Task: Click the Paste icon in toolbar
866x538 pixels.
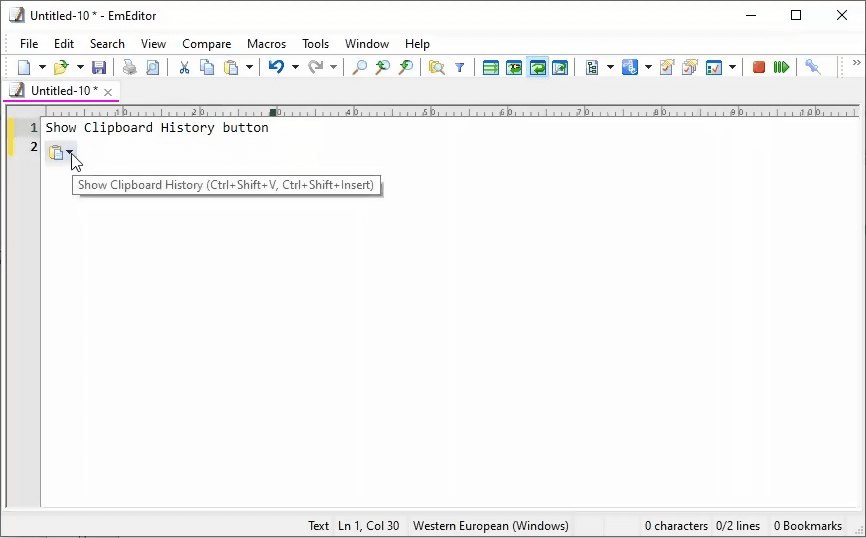Action: coord(231,67)
